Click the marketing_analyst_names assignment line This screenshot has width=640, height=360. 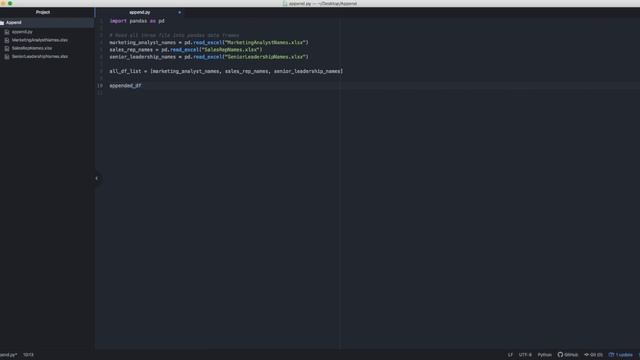pos(209,42)
